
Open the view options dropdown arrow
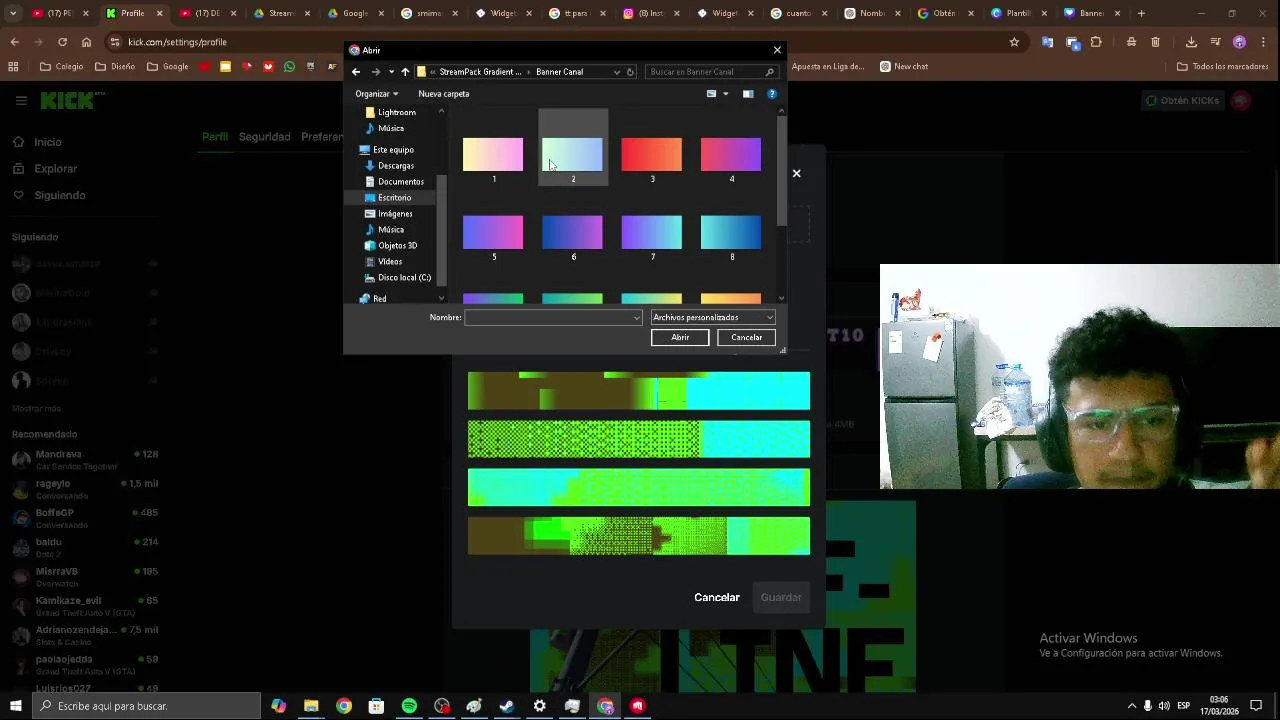(726, 94)
